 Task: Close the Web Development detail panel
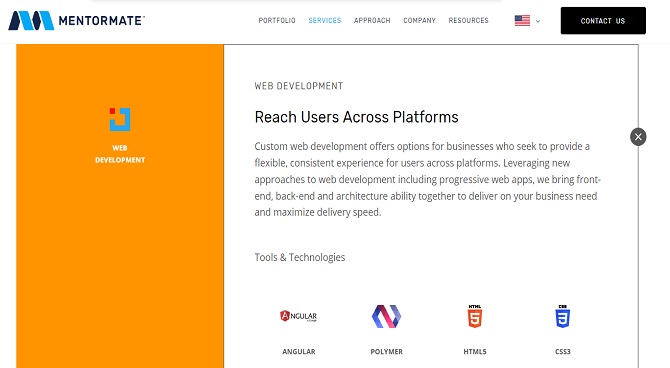pyautogui.click(x=638, y=137)
